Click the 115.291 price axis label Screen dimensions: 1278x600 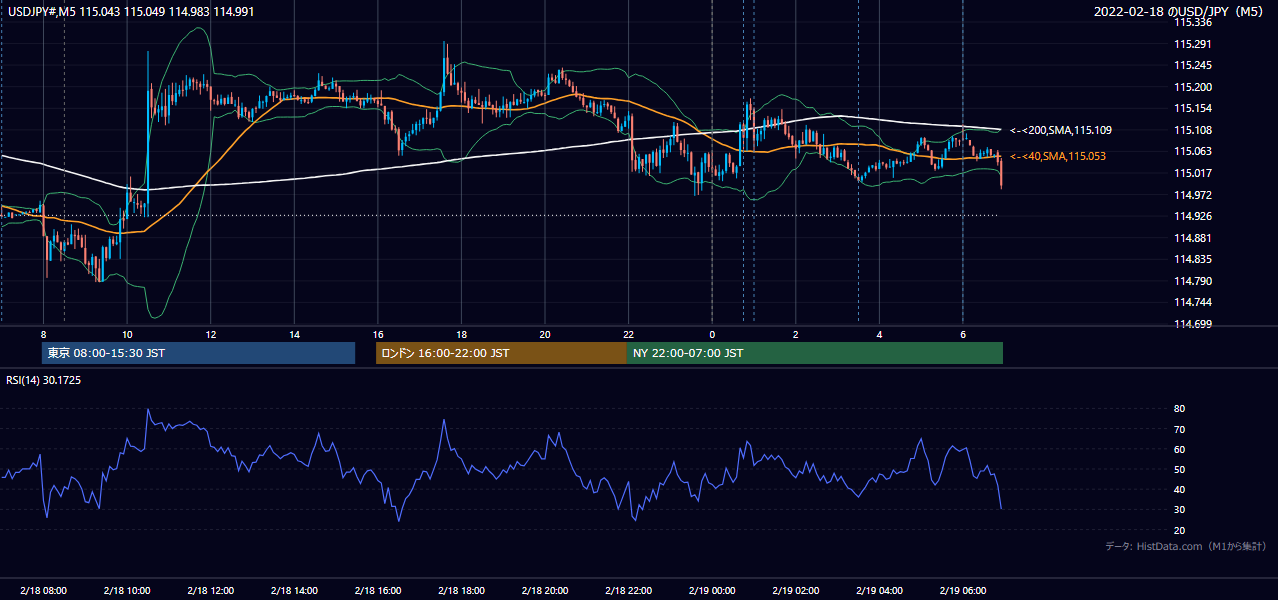click(1193, 44)
